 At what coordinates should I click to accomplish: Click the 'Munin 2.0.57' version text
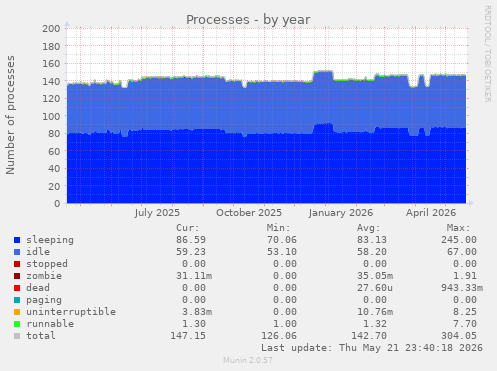click(x=248, y=360)
